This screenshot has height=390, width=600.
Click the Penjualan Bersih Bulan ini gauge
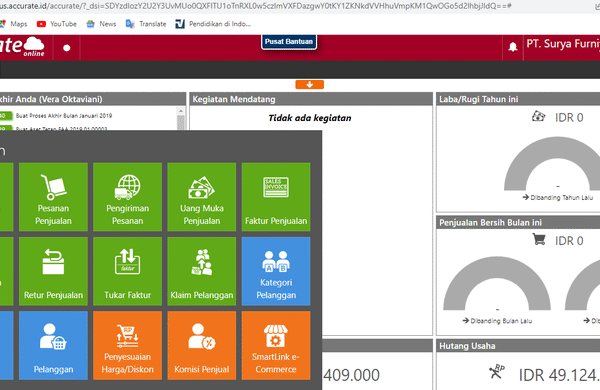coord(497,283)
